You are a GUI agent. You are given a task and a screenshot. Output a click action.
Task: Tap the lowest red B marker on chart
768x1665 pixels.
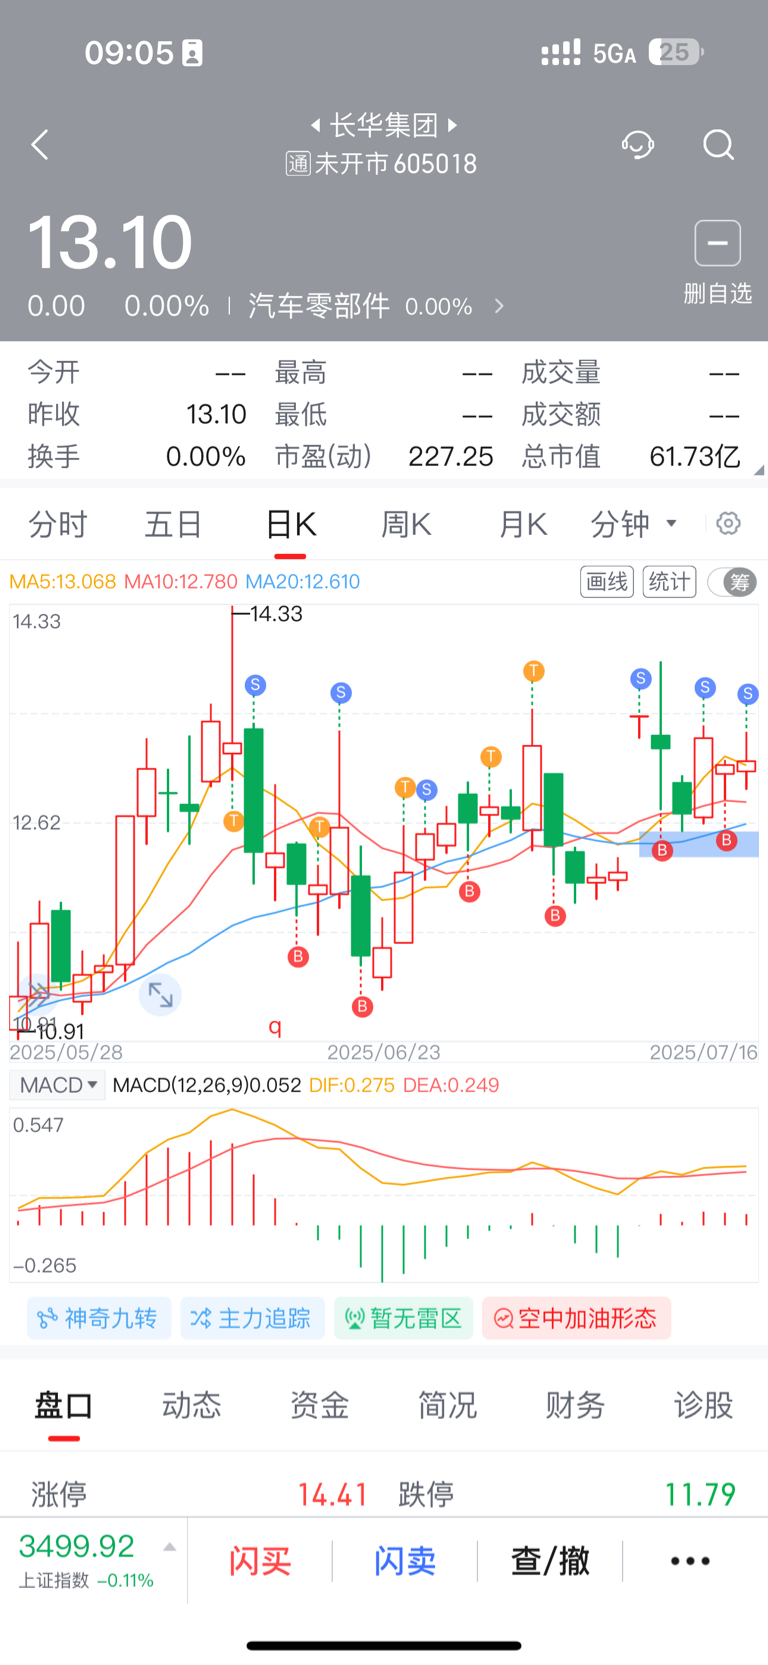point(363,1006)
